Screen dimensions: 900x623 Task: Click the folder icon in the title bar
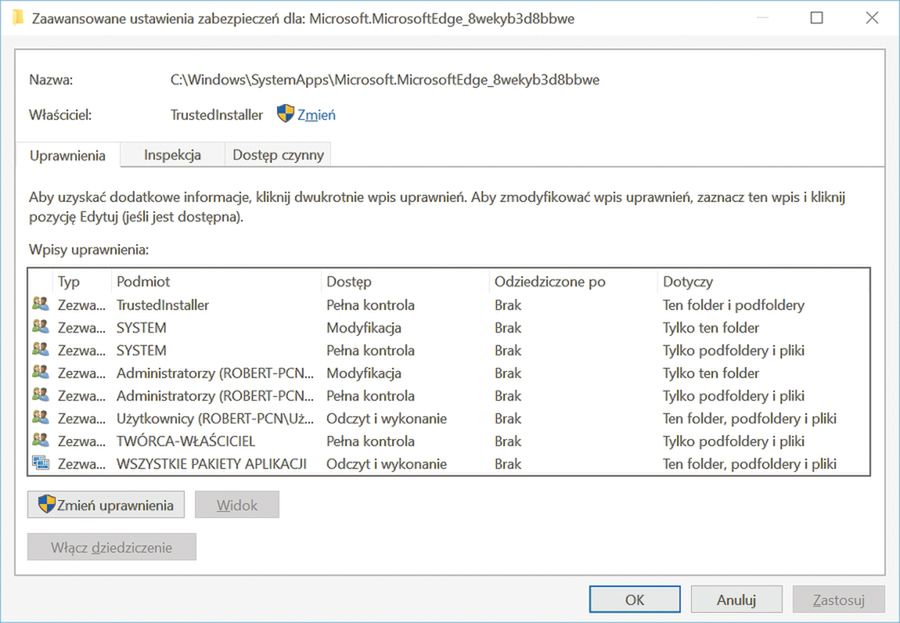[x=17, y=17]
